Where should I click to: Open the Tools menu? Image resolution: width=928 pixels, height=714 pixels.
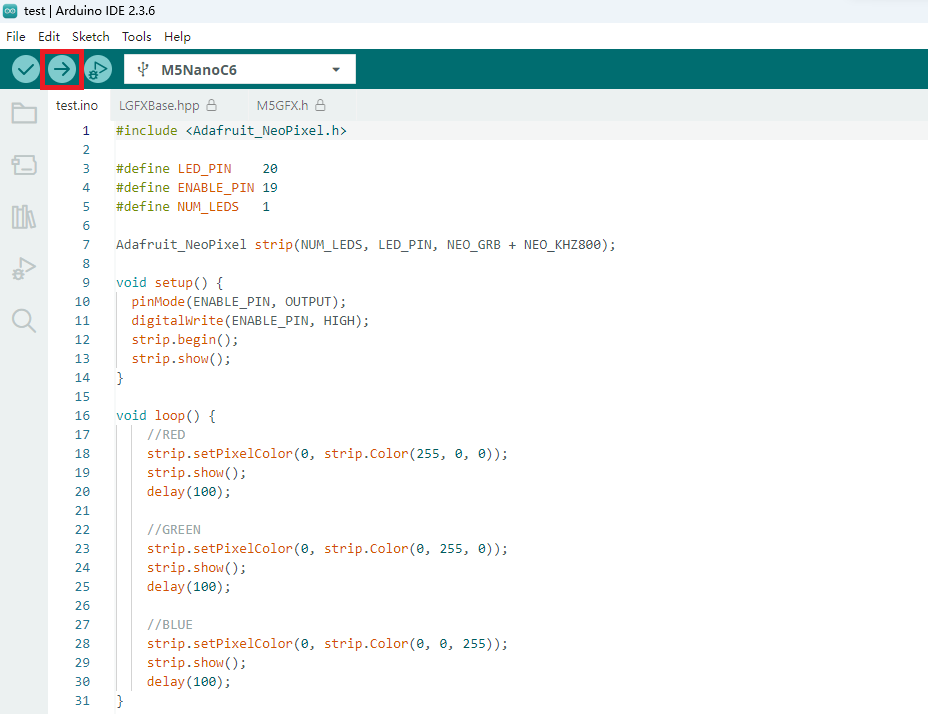click(x=137, y=37)
